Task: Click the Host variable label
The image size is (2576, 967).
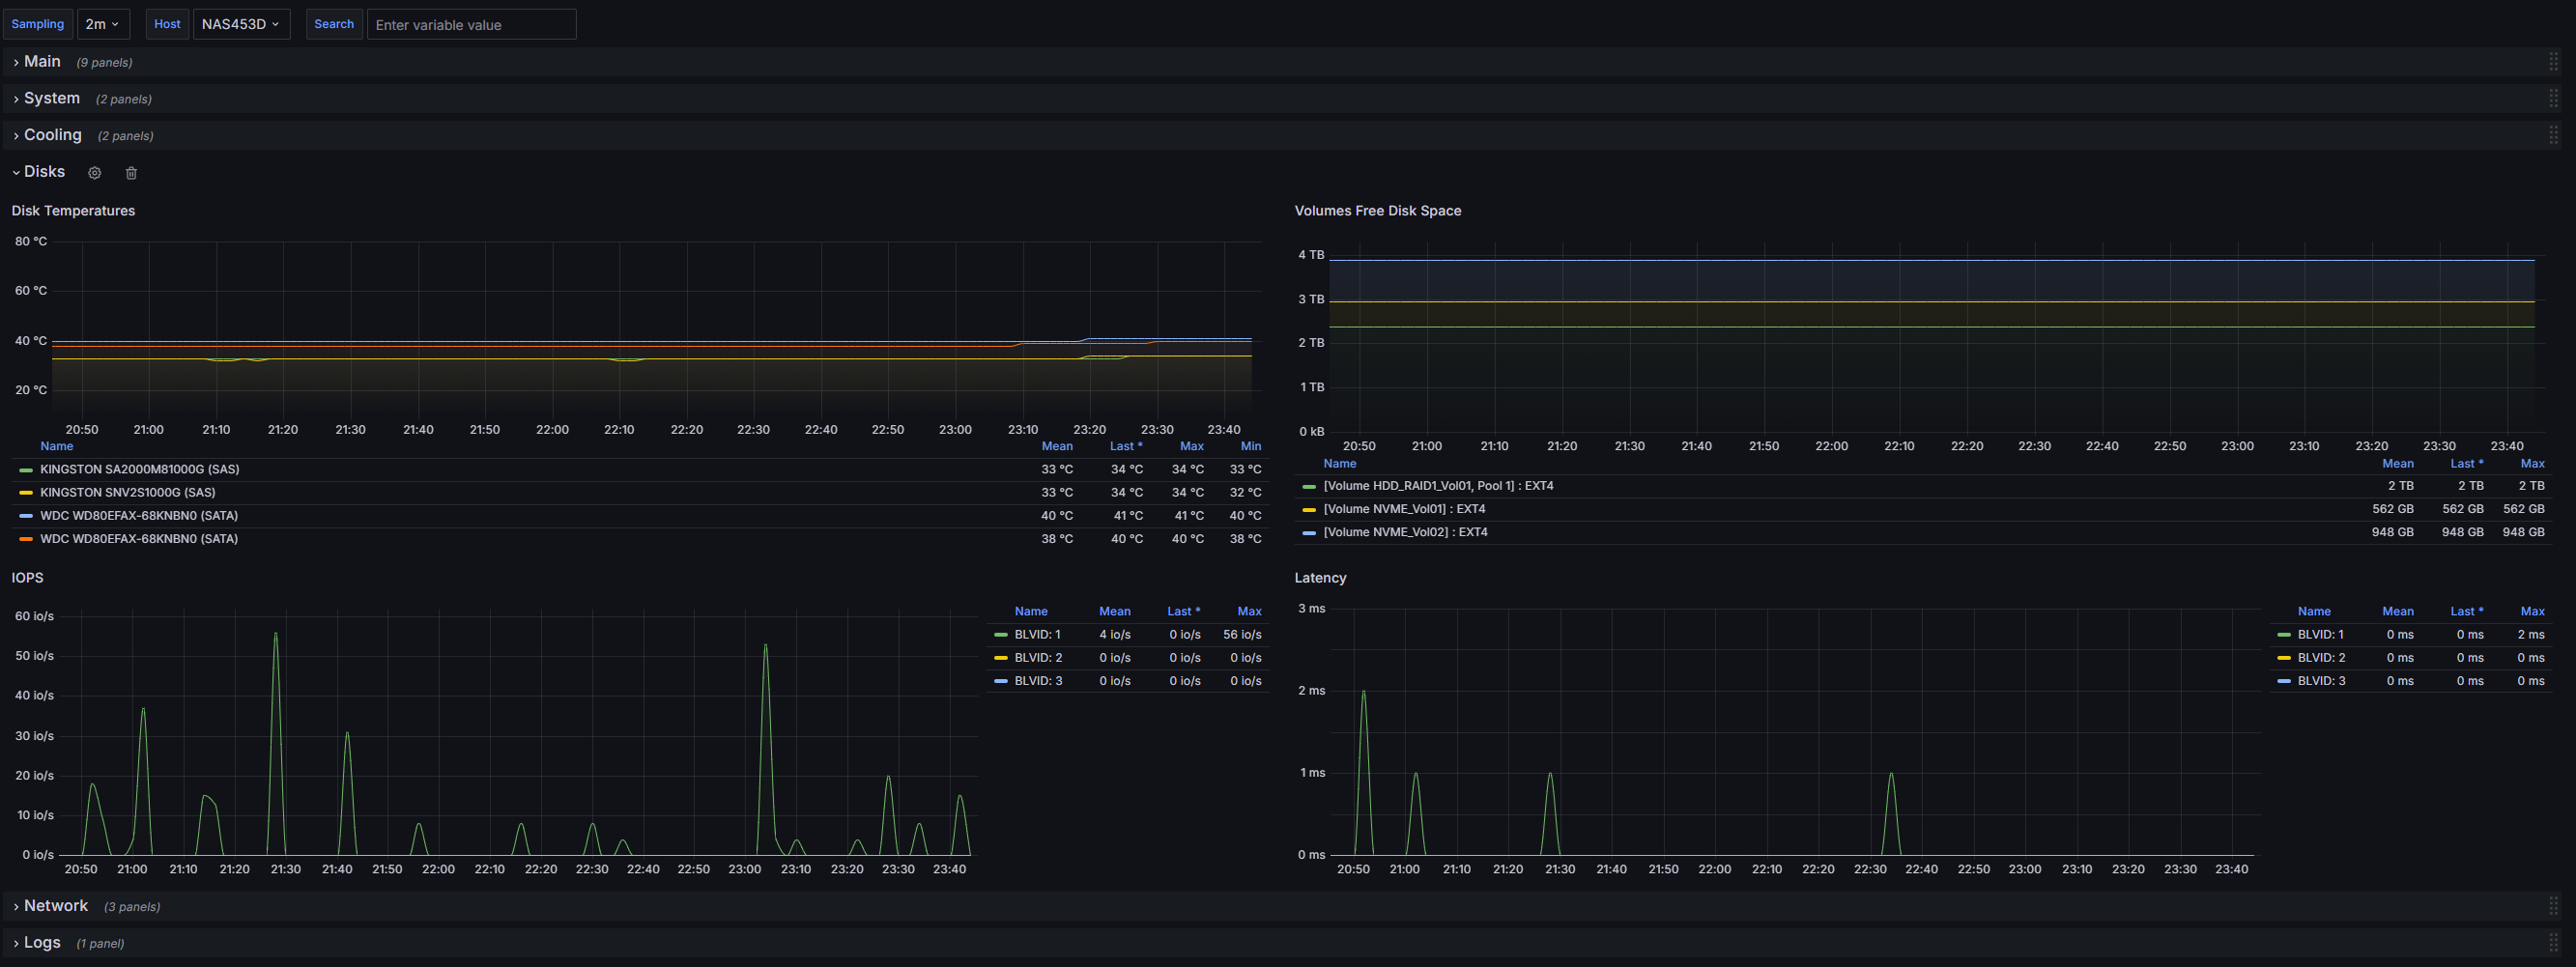Action: [167, 24]
